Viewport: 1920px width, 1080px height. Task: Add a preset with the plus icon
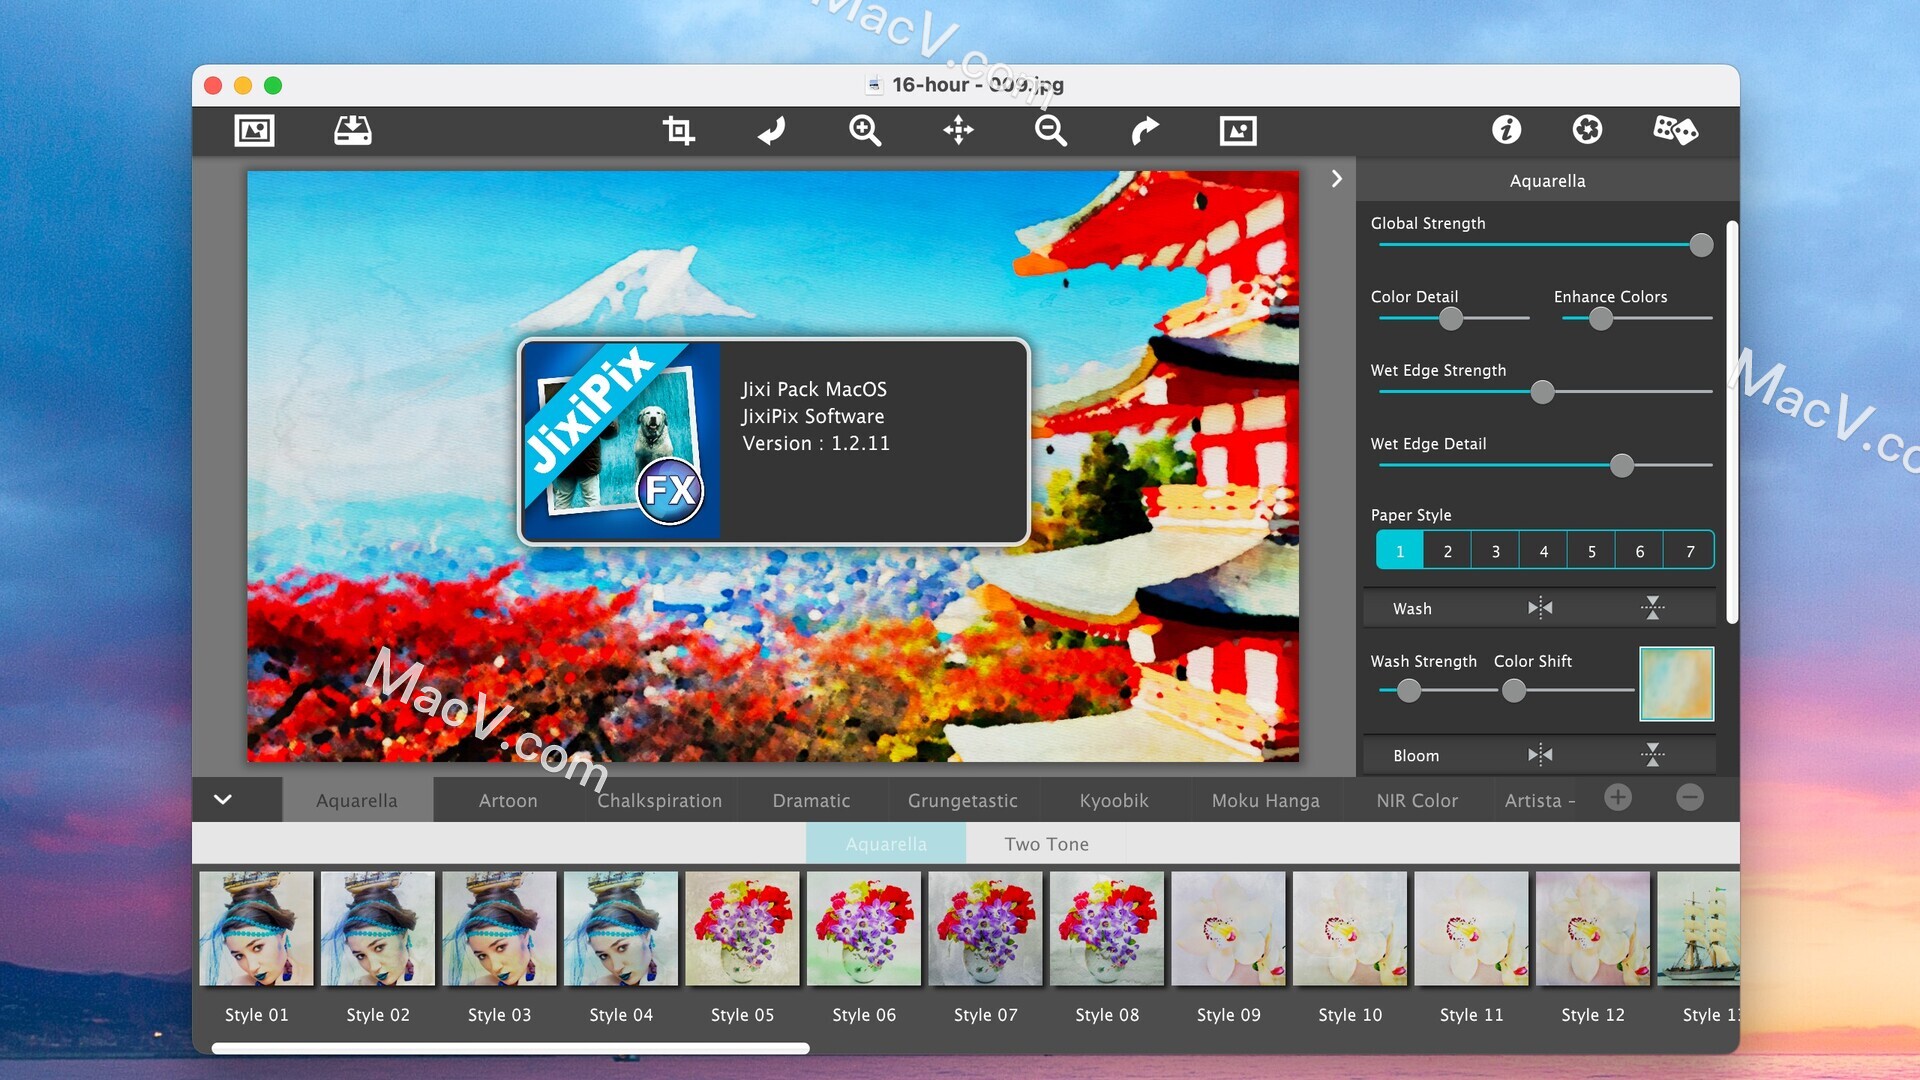(x=1618, y=797)
